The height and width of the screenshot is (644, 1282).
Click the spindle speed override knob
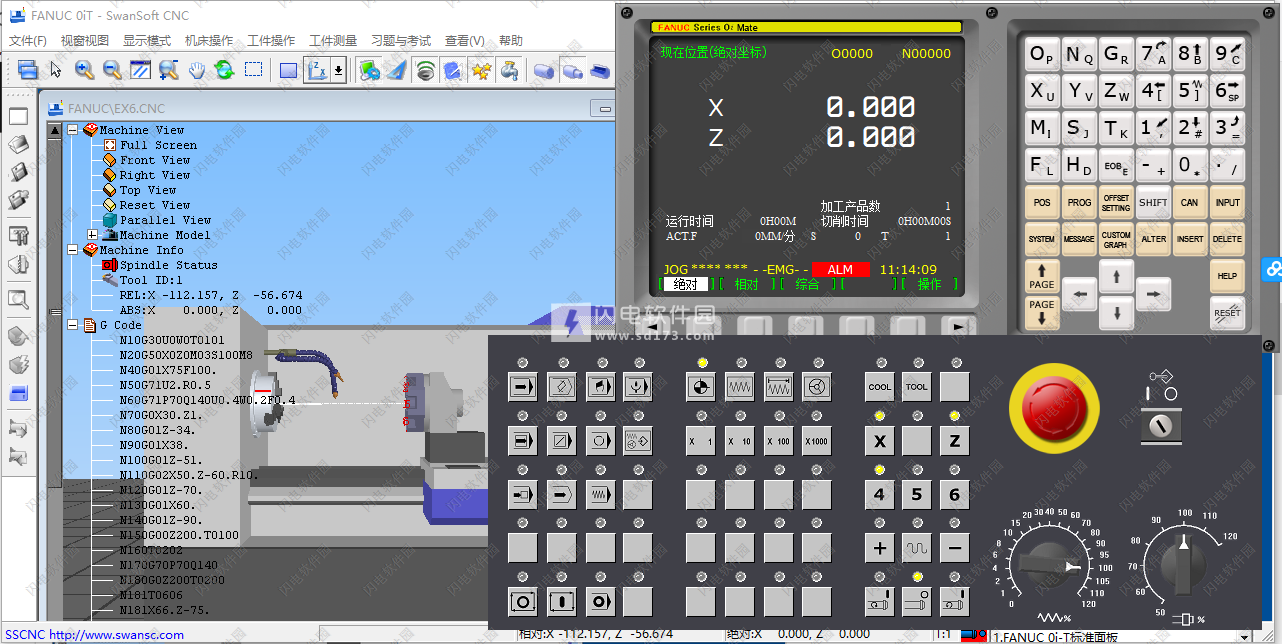(1185, 563)
